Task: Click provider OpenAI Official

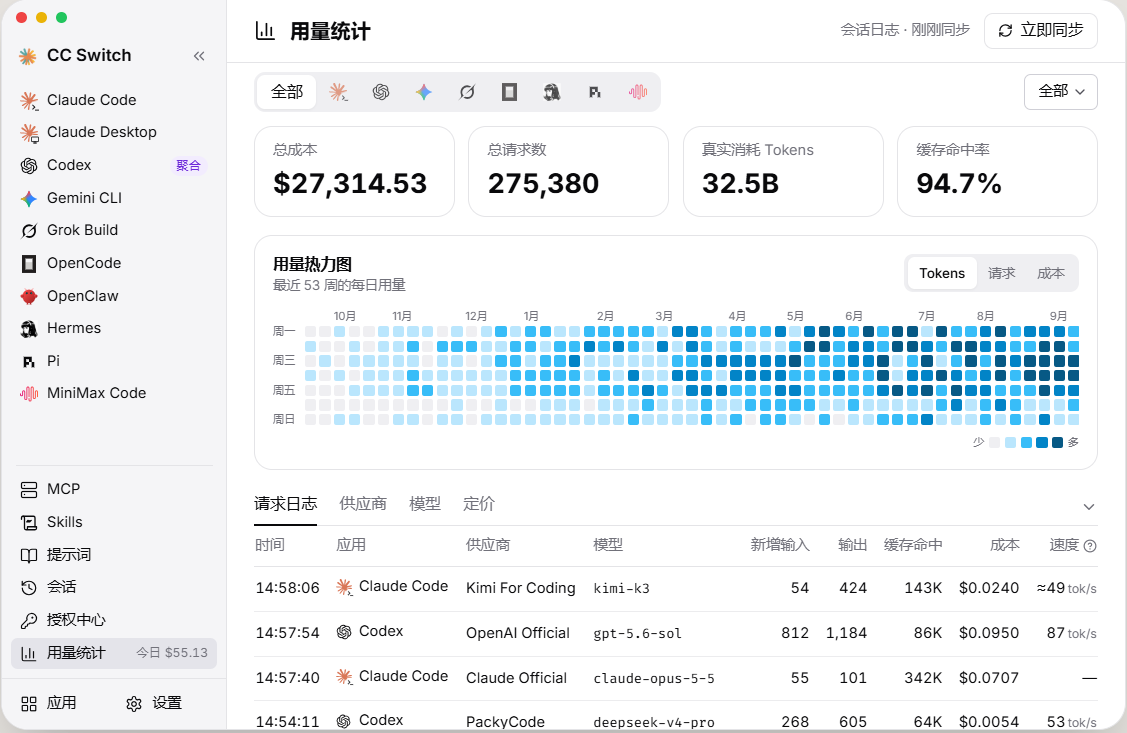Action: pos(518,633)
